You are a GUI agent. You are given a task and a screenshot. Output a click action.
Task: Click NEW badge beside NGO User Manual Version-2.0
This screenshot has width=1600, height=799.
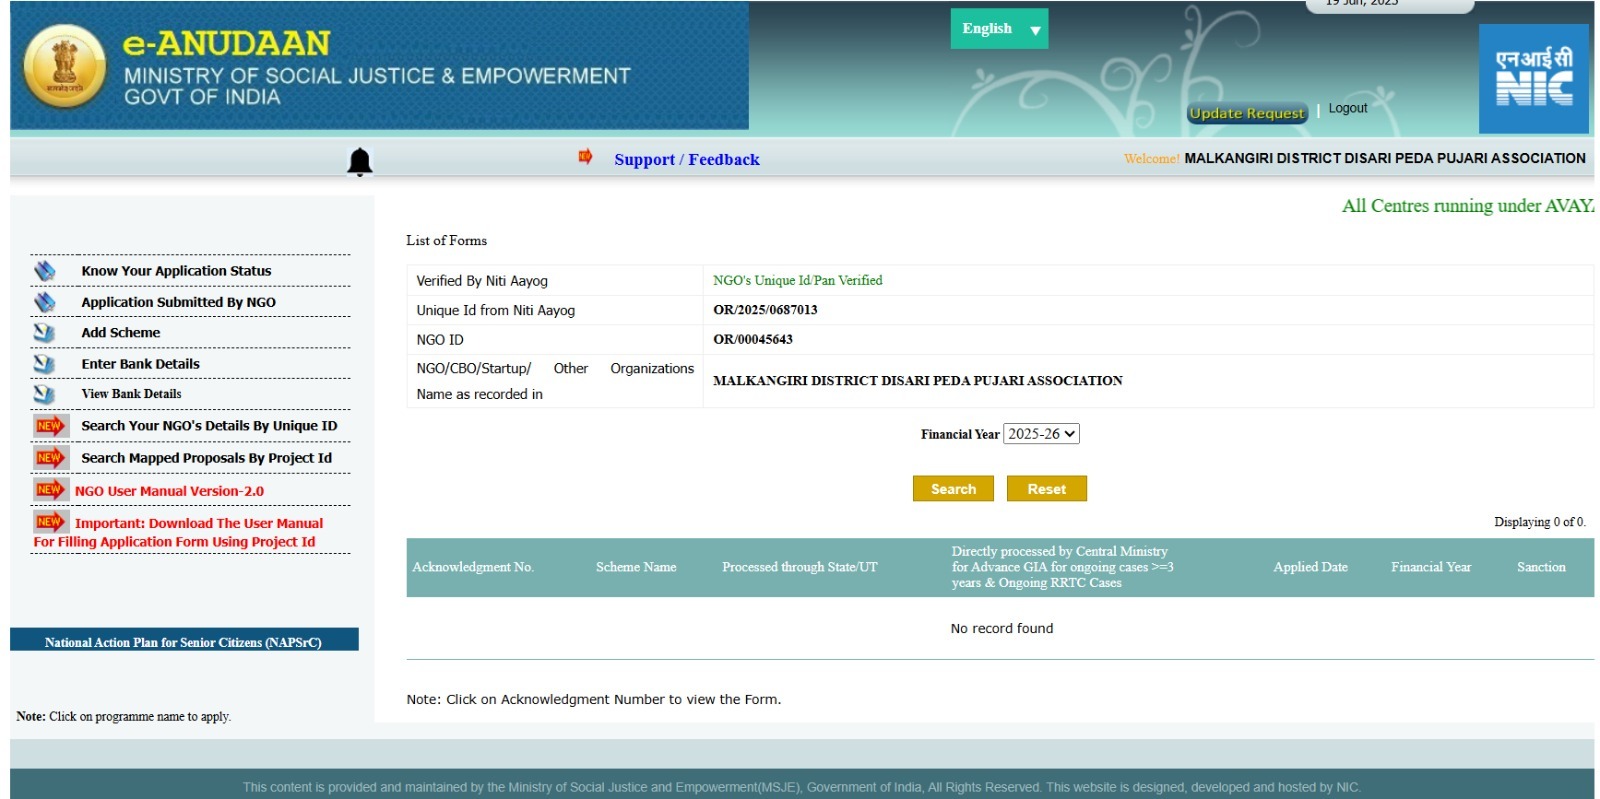[50, 490]
